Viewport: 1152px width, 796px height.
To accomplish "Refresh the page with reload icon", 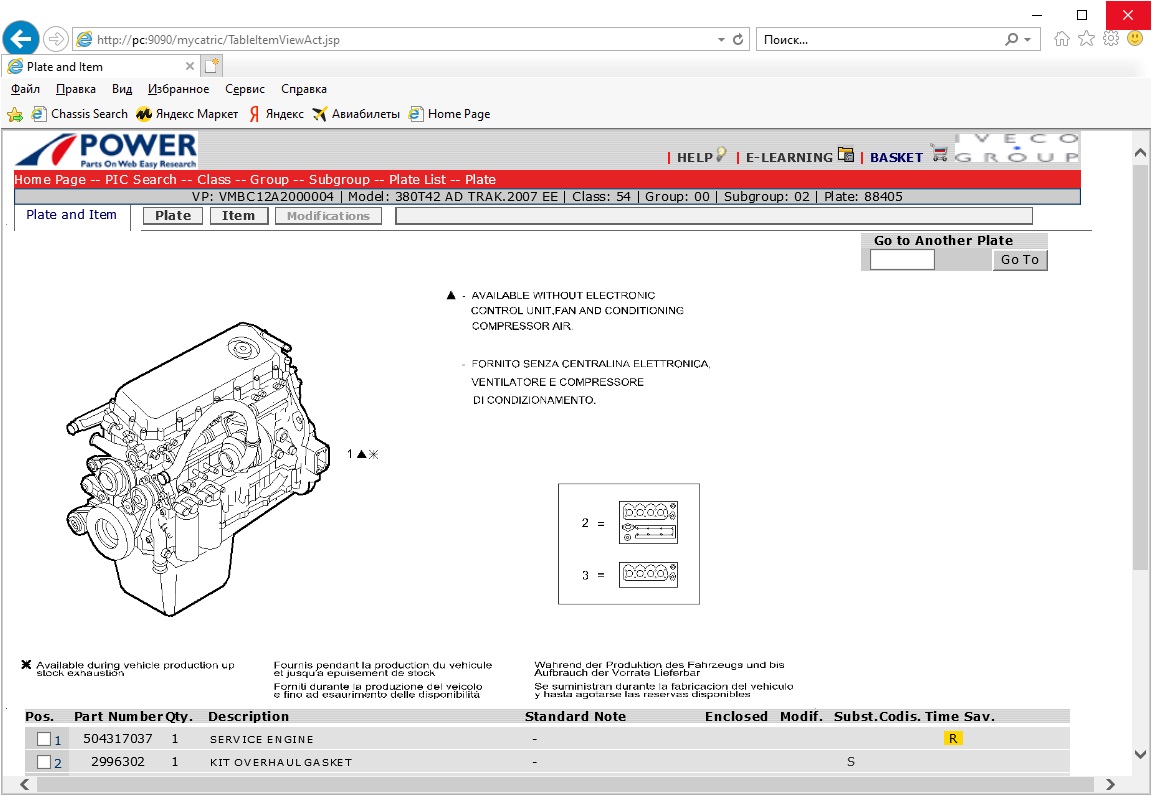I will pyautogui.click(x=738, y=40).
